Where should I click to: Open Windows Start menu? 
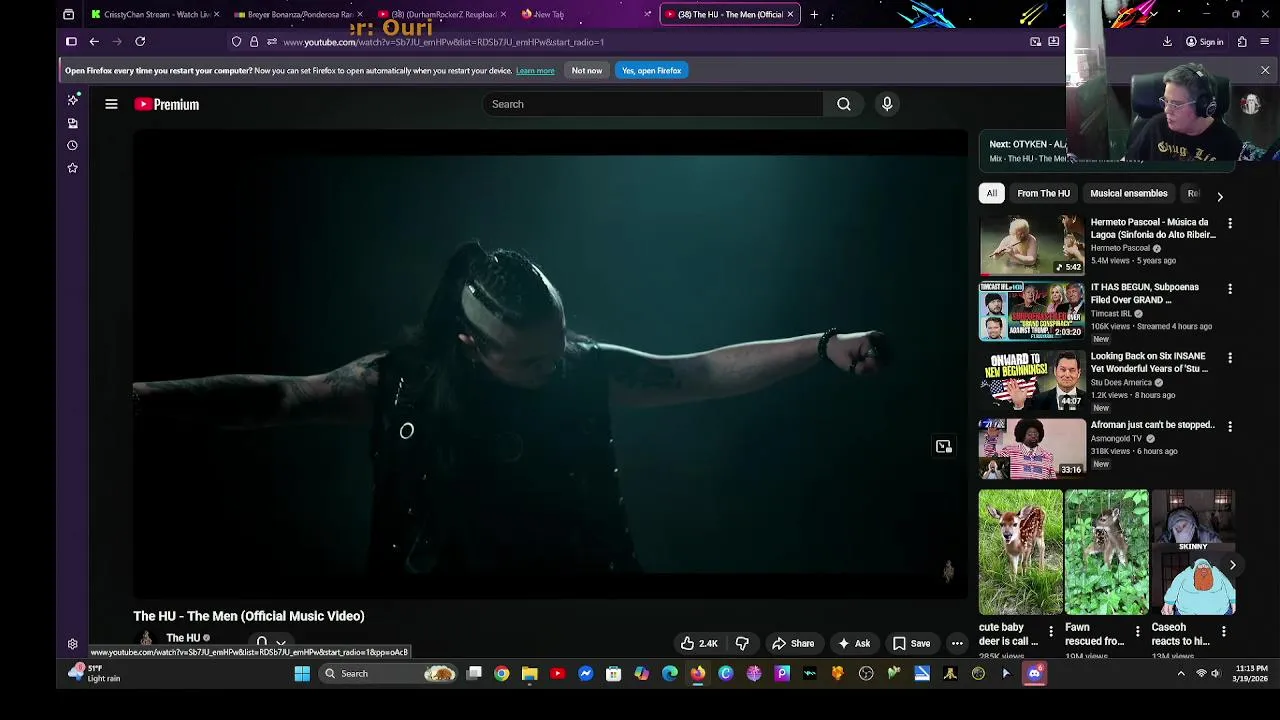[x=302, y=674]
